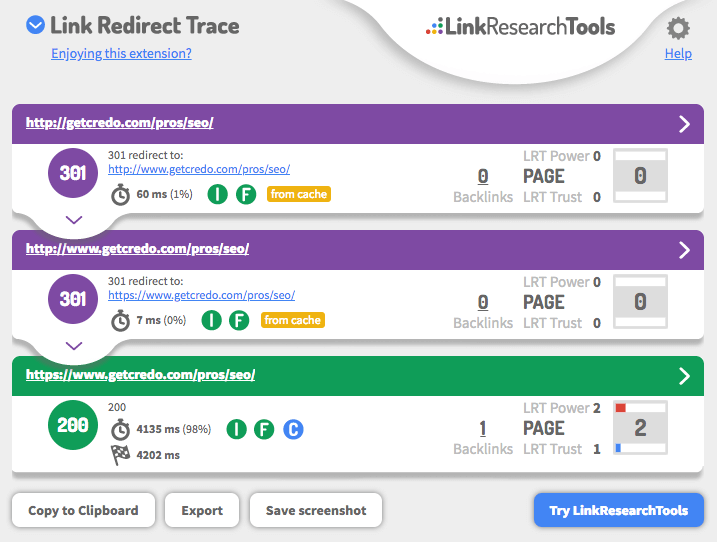
Task: Click the green F badge in the 7 ms row
Action: [239, 320]
